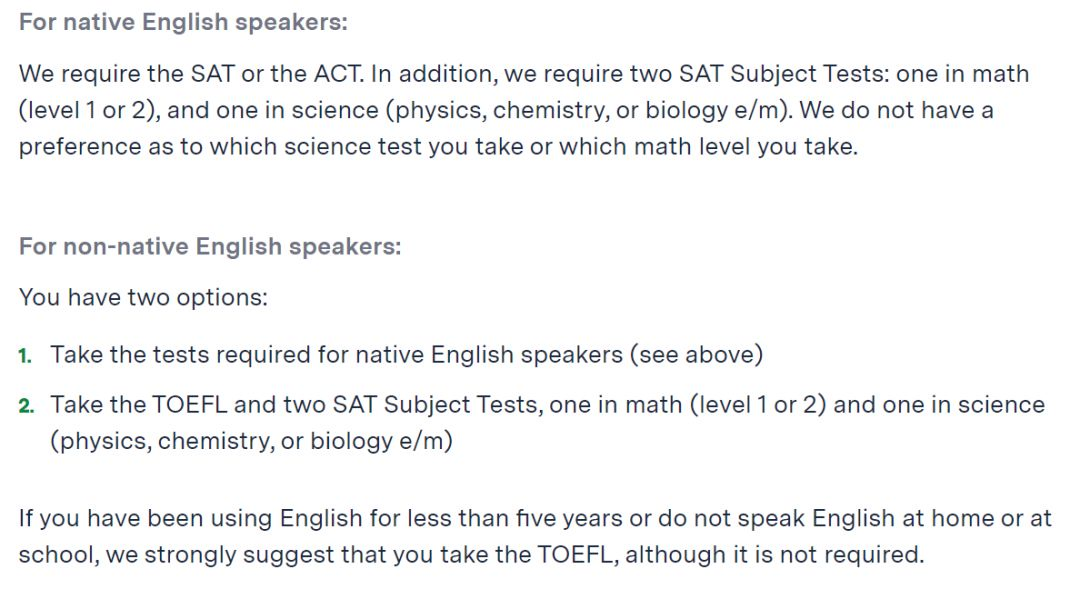
Task: Click the "For non-native English speakers:" heading
Action: click(x=210, y=246)
